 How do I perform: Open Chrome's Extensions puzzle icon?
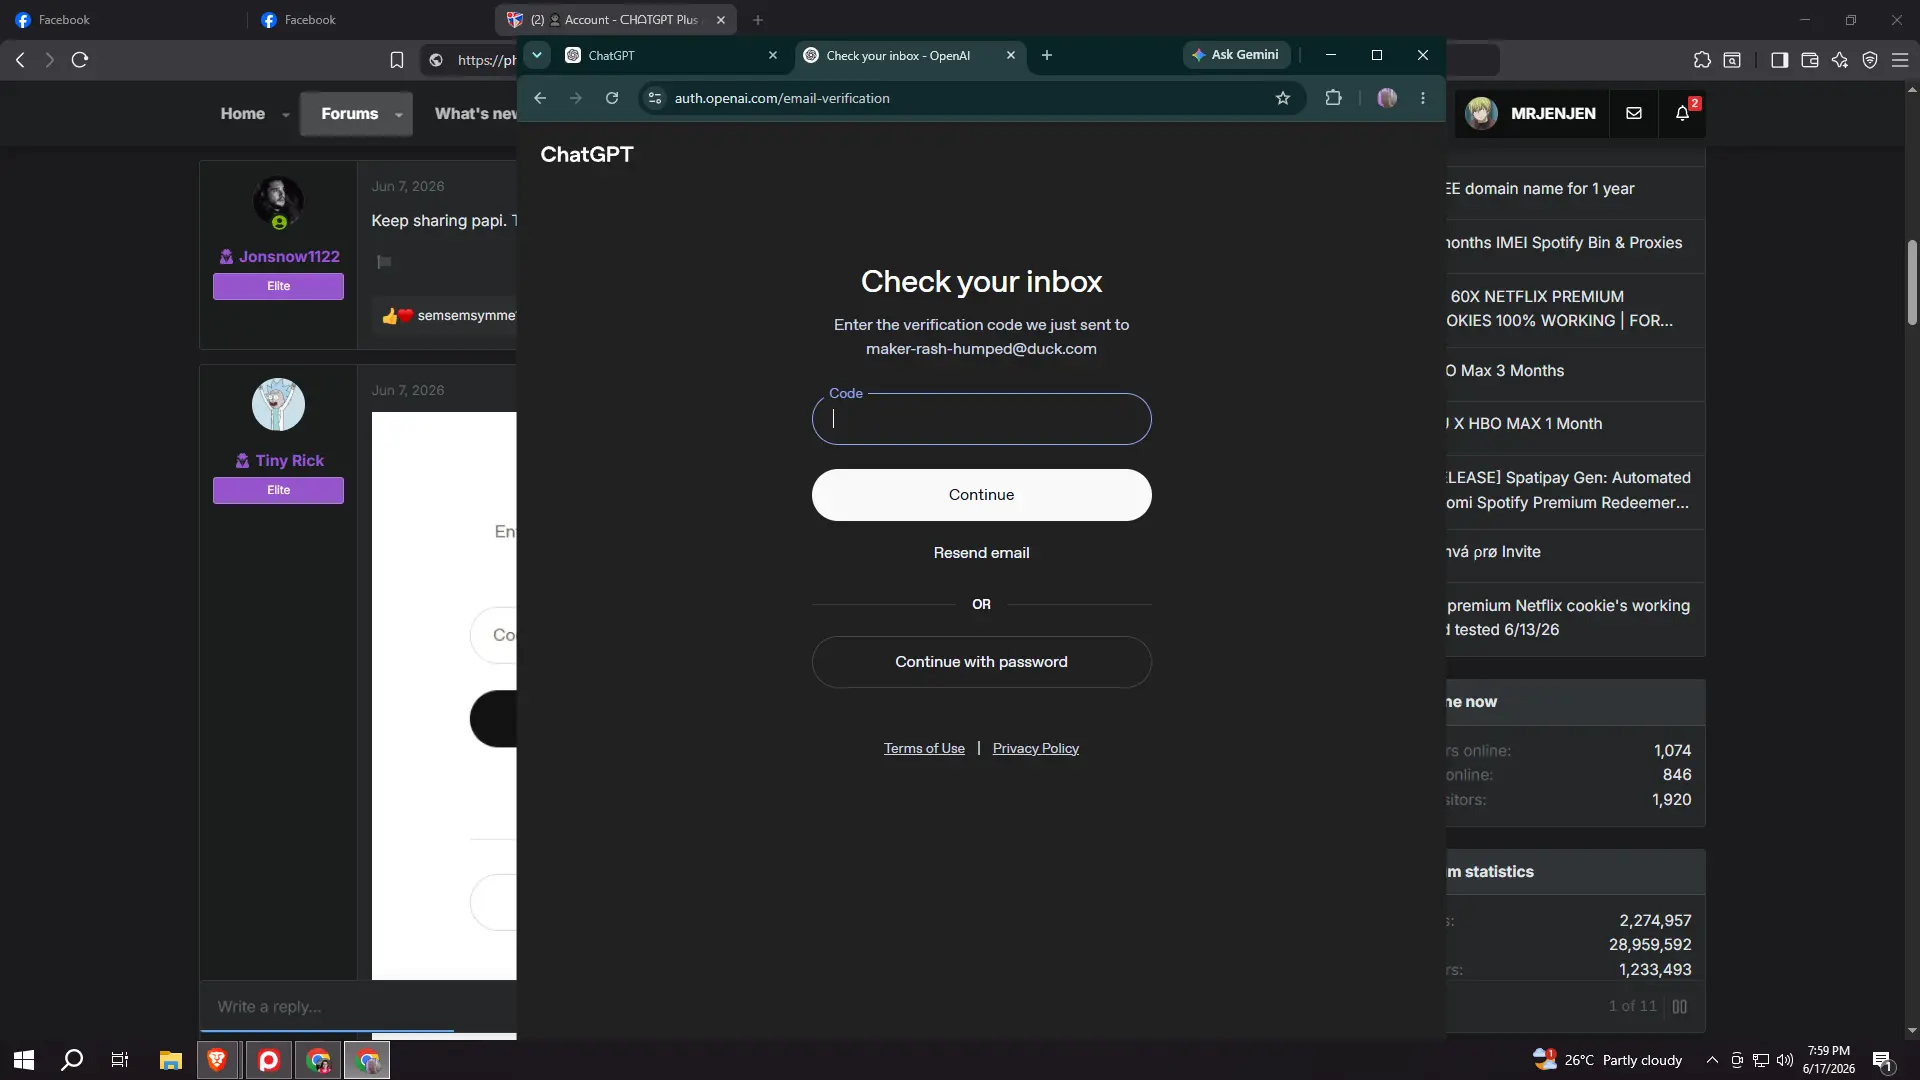pyautogui.click(x=1333, y=98)
